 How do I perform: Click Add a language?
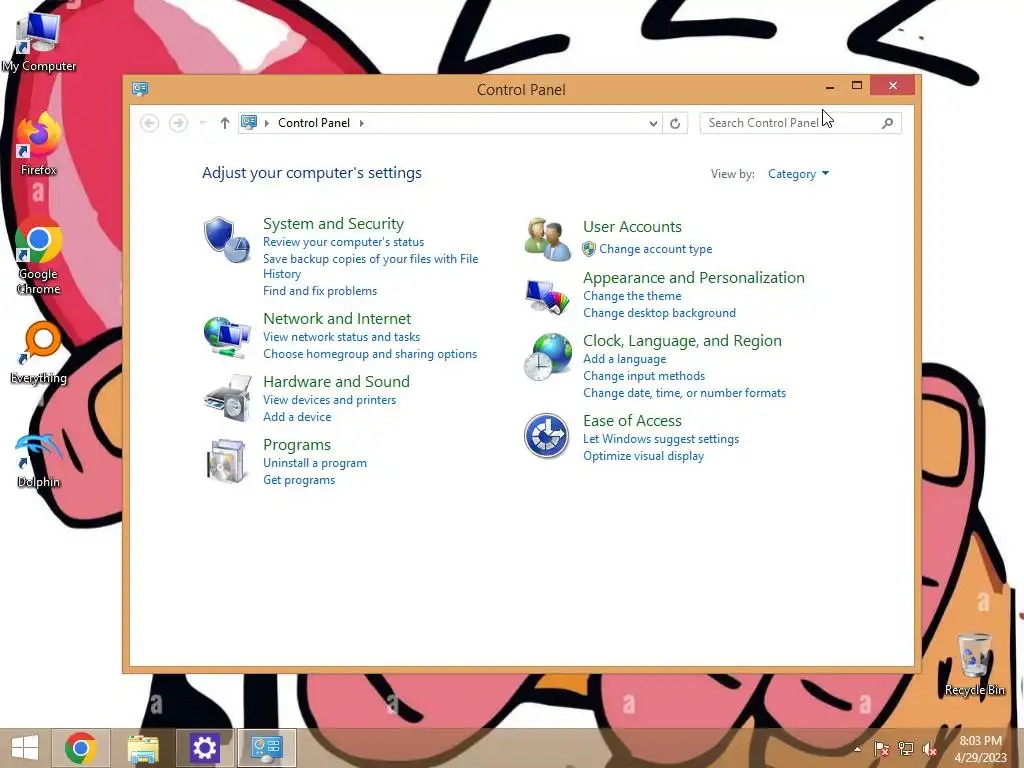tap(625, 359)
